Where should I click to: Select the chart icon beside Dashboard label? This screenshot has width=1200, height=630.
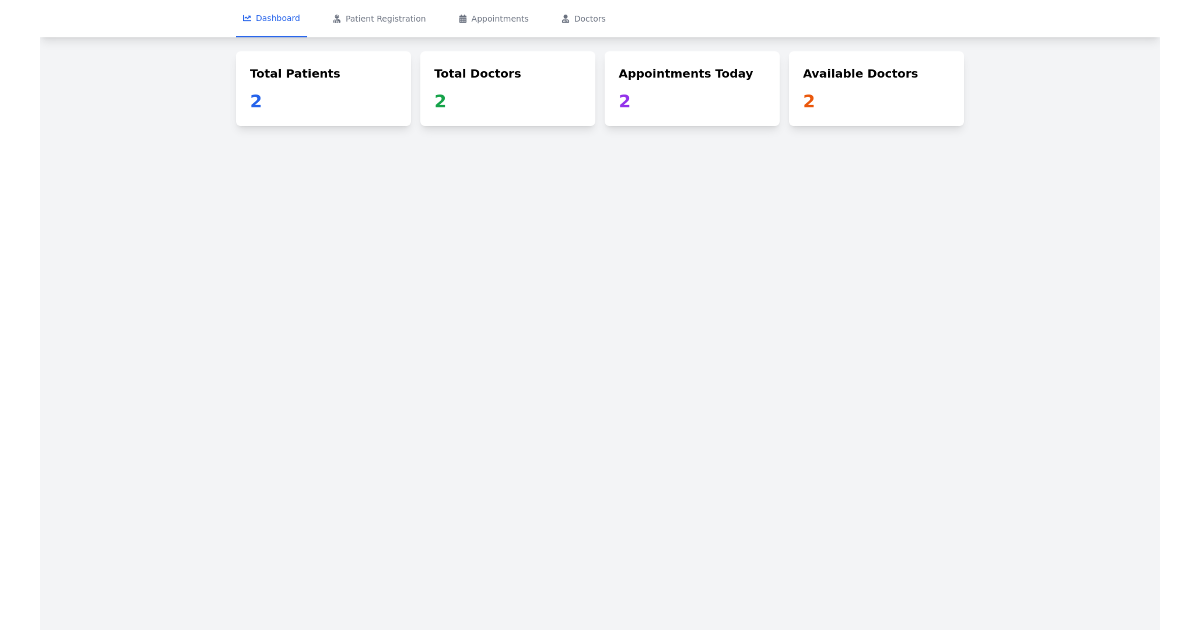[246, 17]
